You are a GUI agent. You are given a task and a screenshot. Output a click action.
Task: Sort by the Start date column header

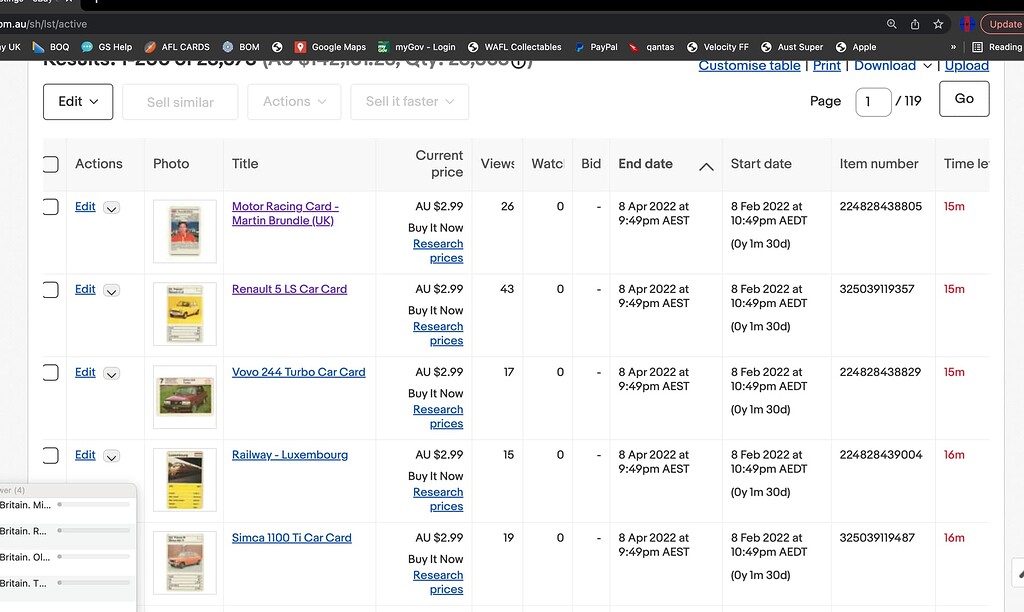761,164
